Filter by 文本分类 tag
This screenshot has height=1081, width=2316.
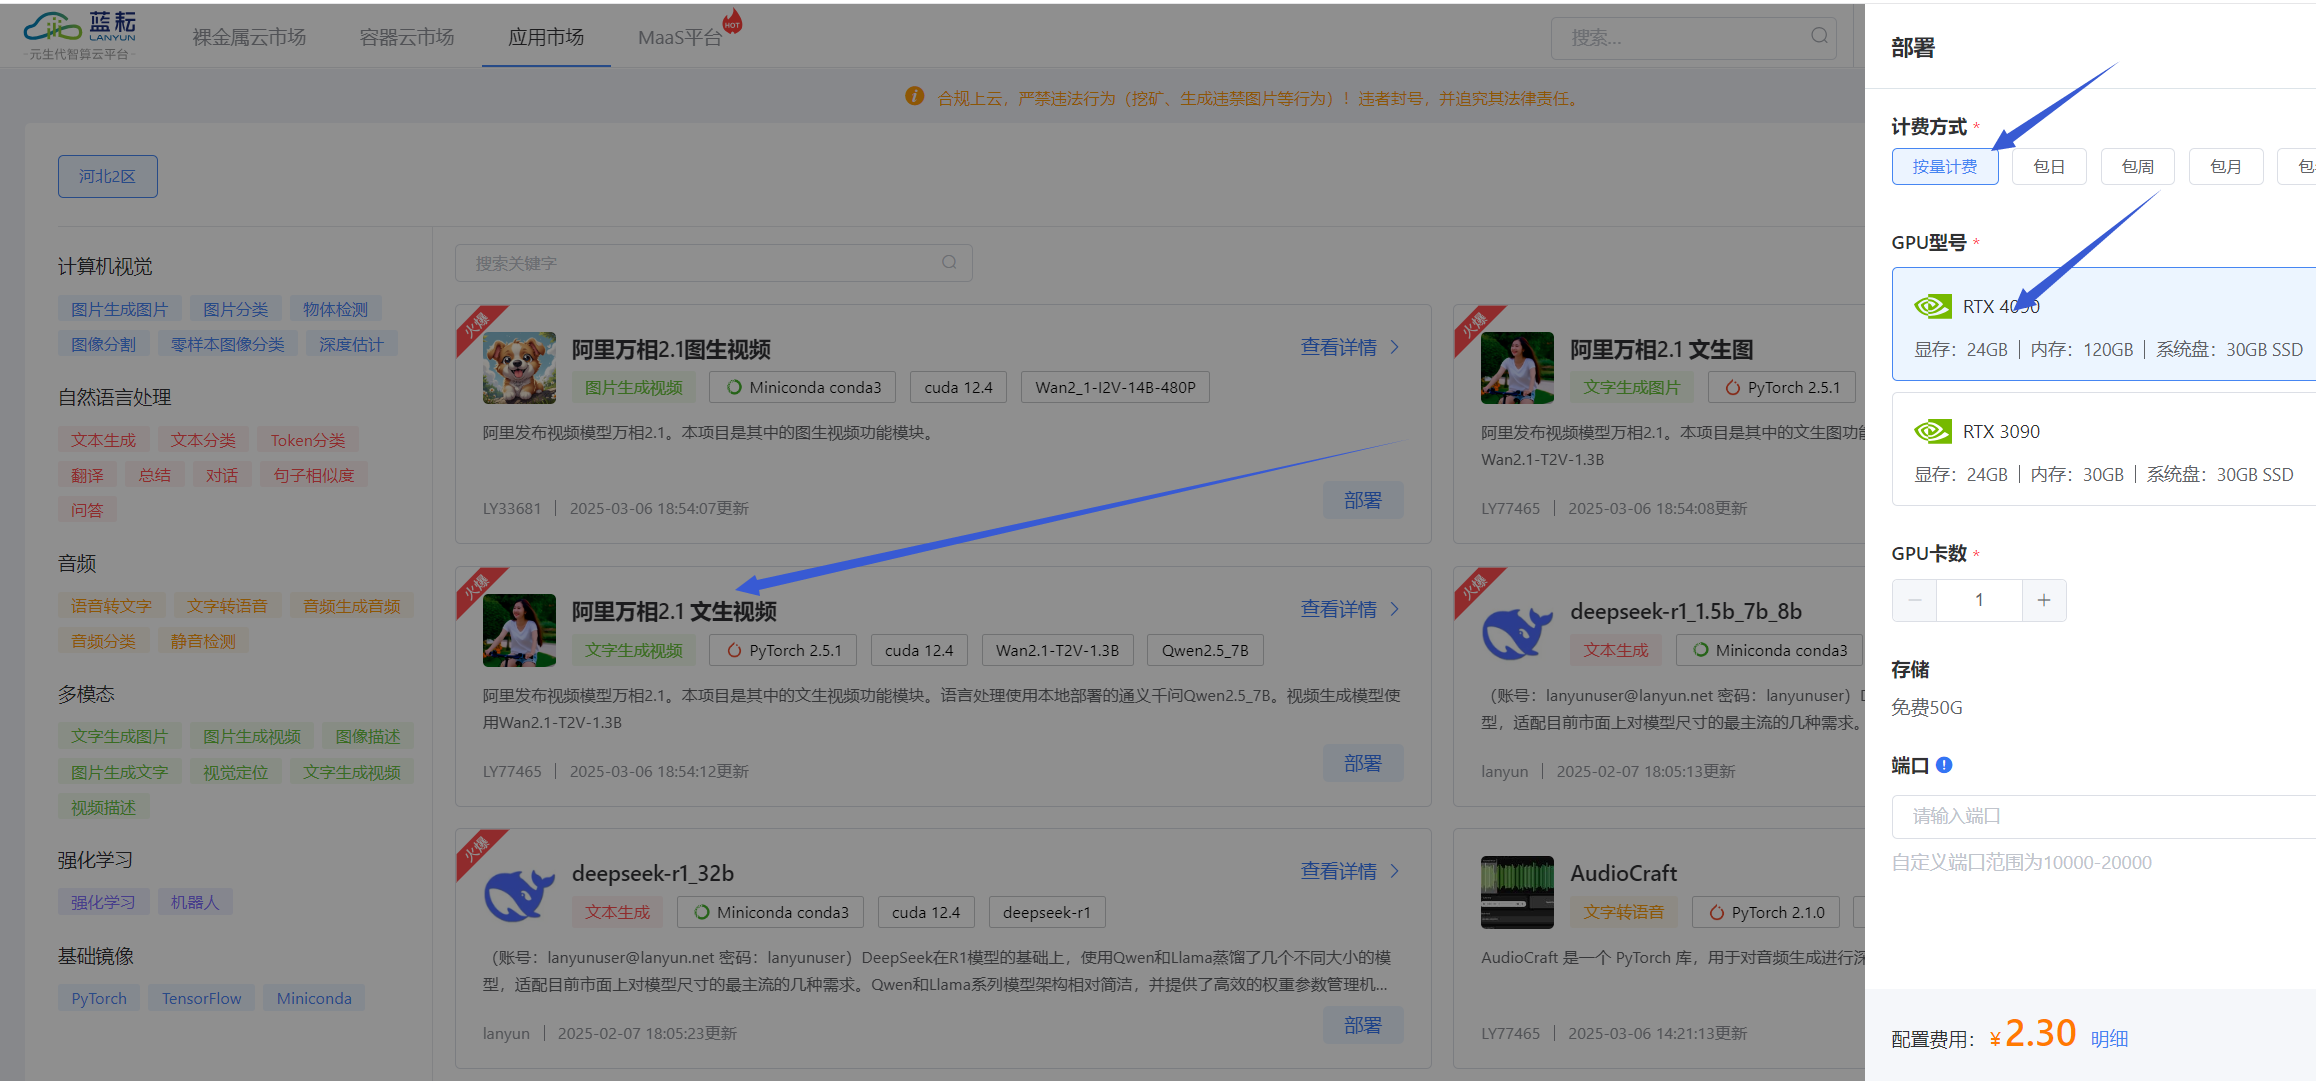[x=203, y=440]
